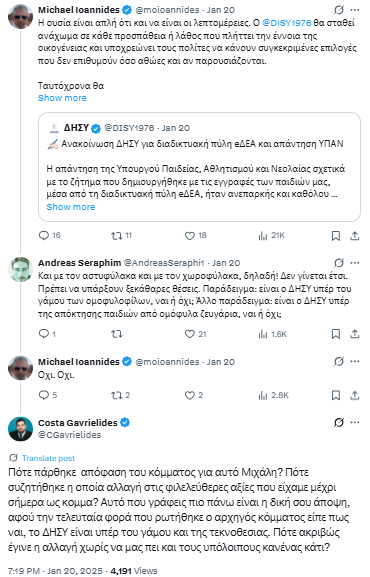Like the post with 18 likes
370x577 pixels.
point(195,236)
